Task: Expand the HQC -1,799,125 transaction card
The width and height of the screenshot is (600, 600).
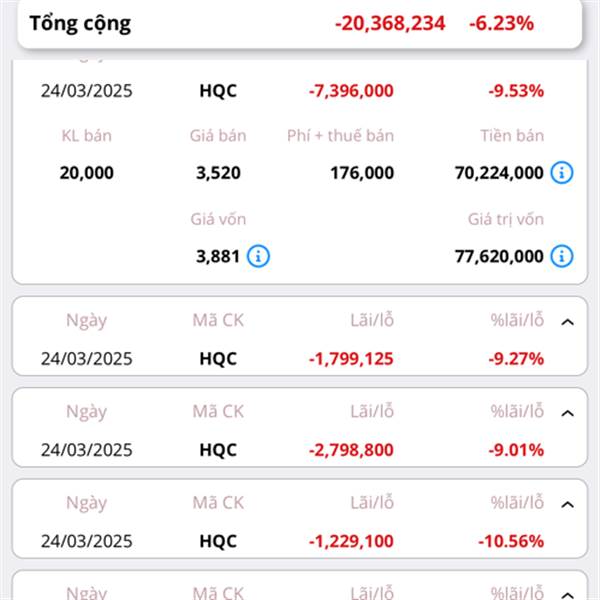Action: click(567, 322)
